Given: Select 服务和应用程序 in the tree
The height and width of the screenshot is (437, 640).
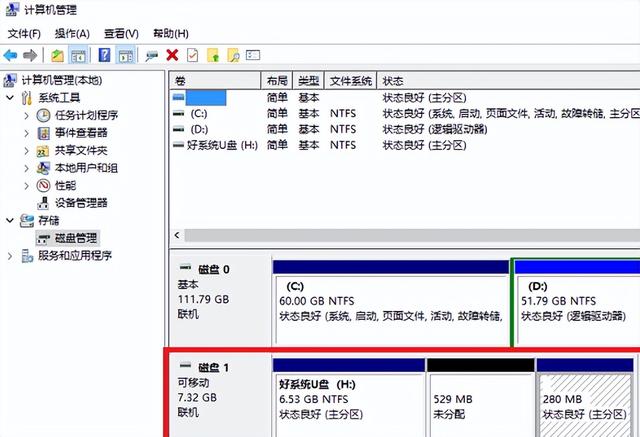Looking at the screenshot, I should (x=75, y=256).
